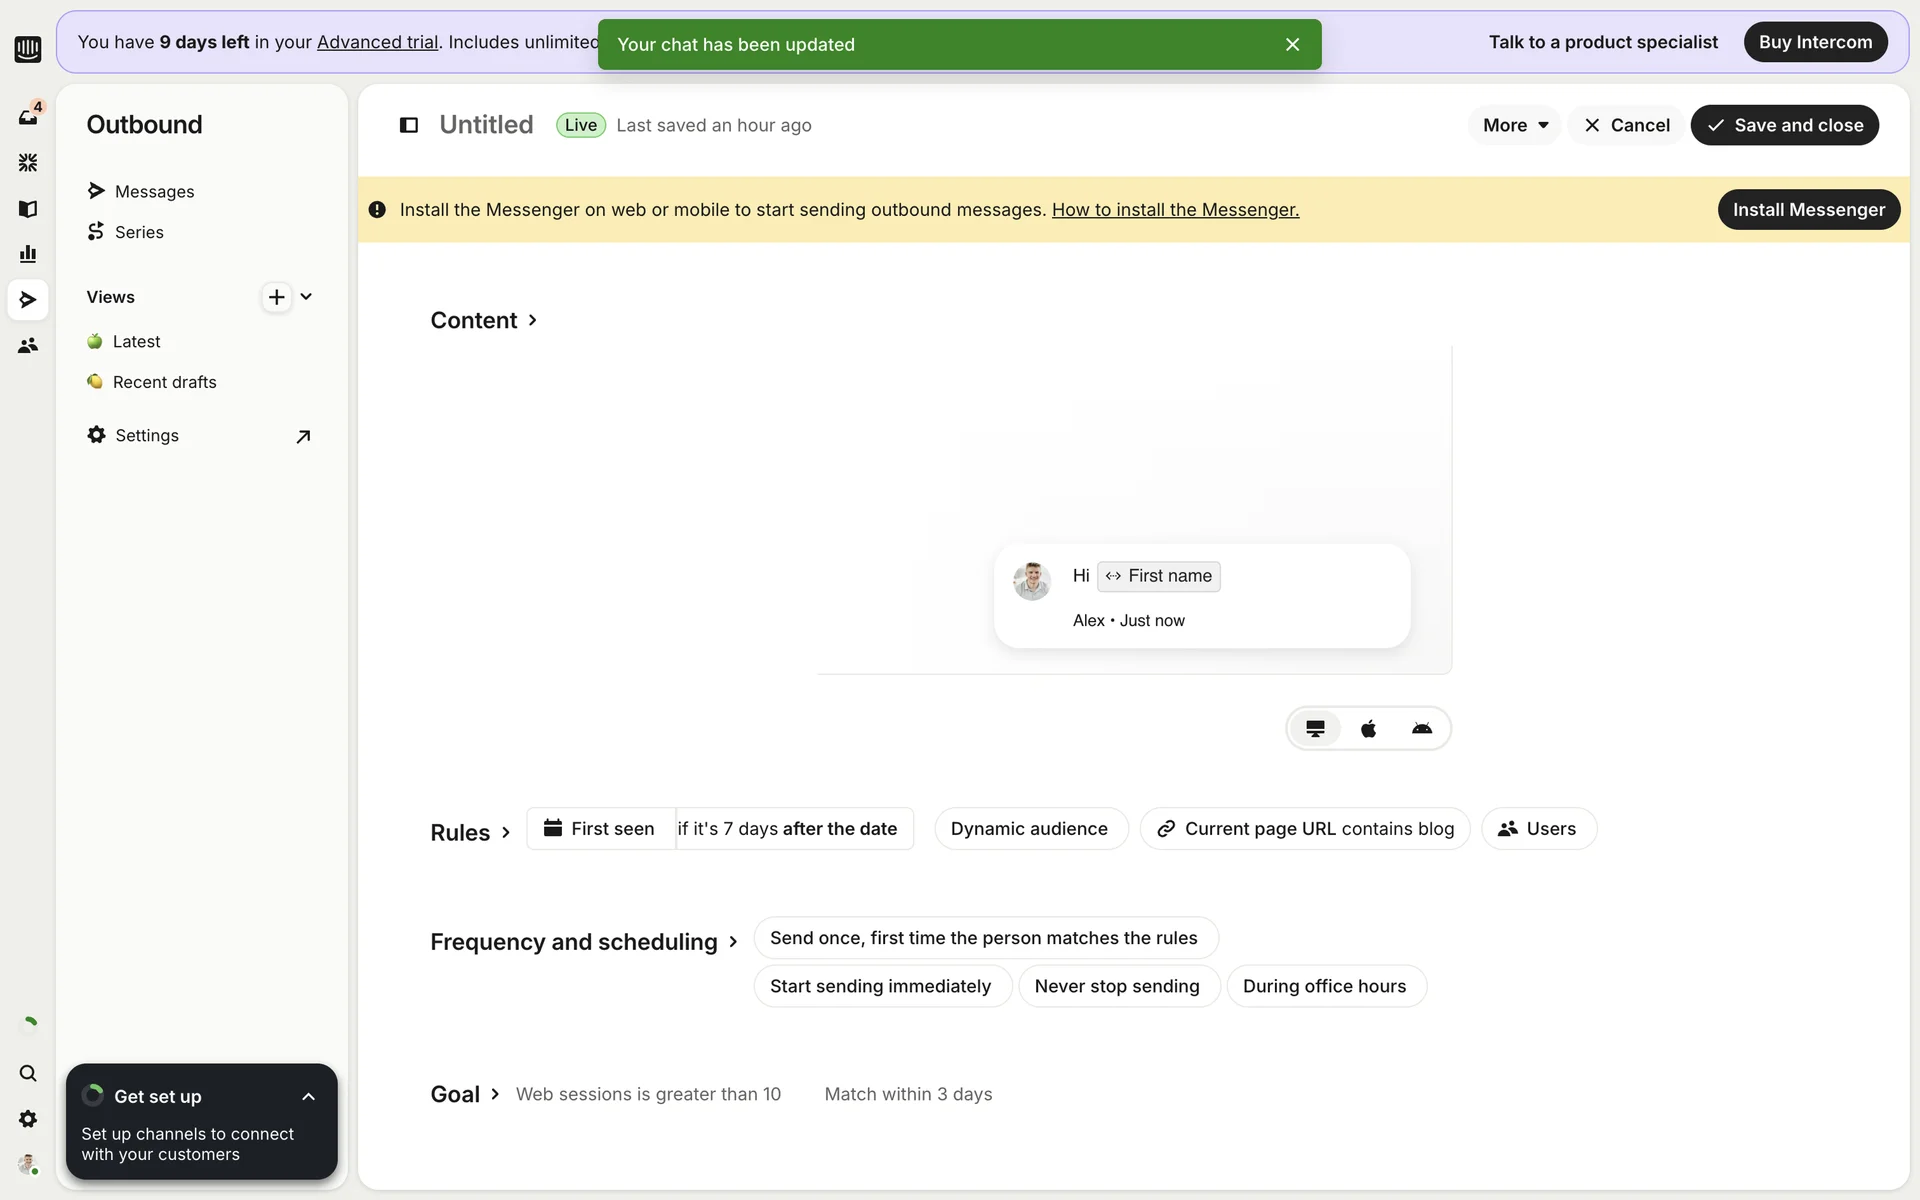The height and width of the screenshot is (1200, 1920).
Task: Open Messages in Outbound menu
Action: (x=154, y=191)
